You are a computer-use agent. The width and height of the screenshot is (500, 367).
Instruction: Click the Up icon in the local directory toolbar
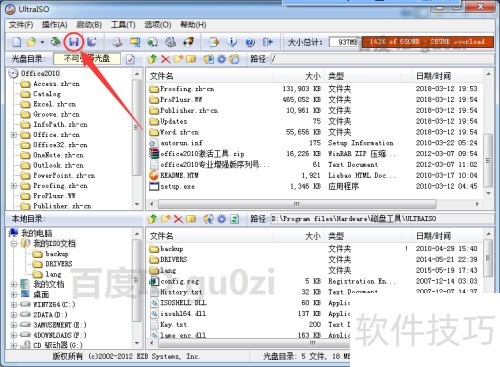coord(153,219)
